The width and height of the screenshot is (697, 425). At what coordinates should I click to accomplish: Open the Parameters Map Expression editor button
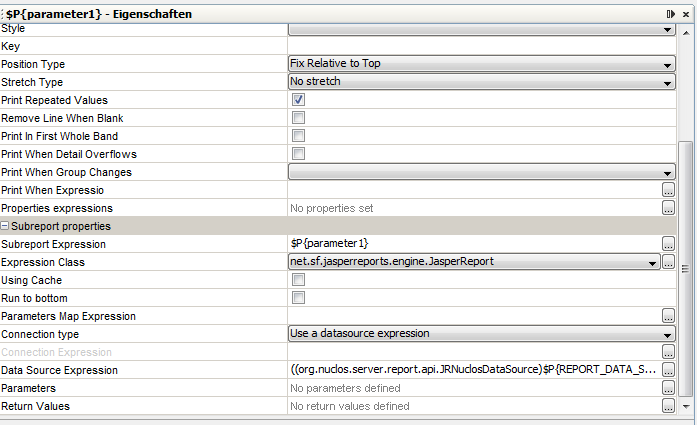(668, 316)
